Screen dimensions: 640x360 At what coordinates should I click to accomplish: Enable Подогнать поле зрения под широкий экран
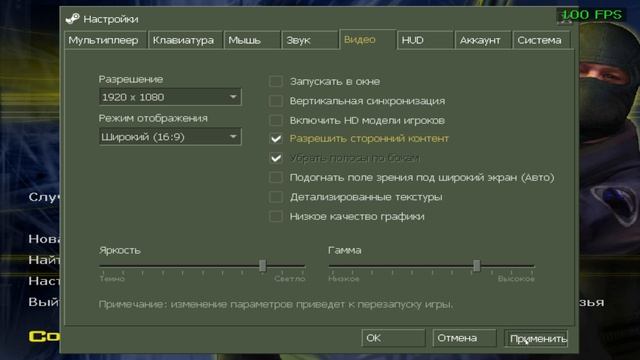pos(276,178)
